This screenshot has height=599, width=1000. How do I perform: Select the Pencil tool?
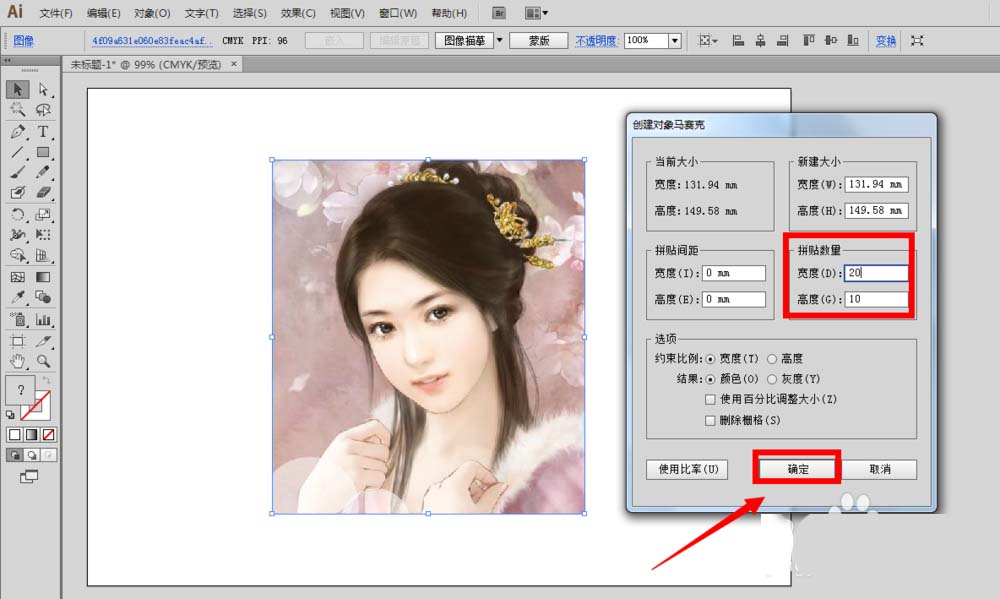43,172
